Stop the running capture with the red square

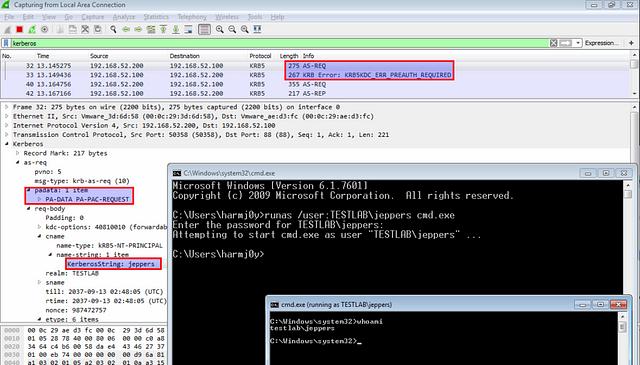(x=19, y=29)
